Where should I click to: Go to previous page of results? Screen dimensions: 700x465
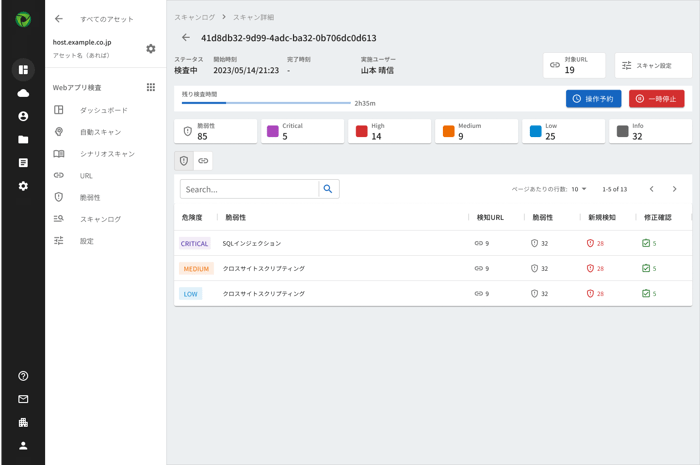(652, 189)
